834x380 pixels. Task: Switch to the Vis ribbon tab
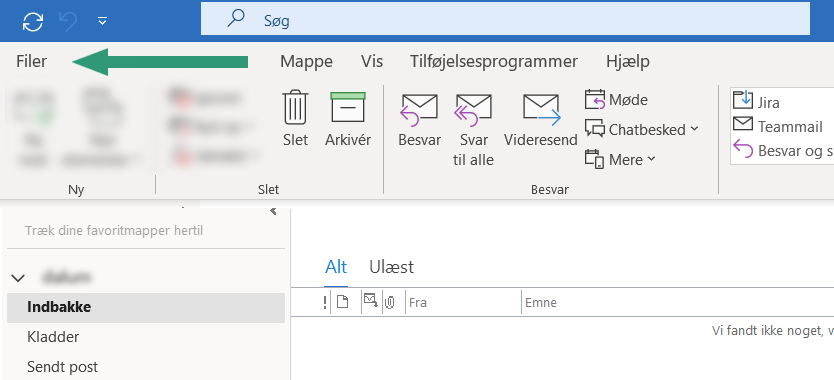372,62
